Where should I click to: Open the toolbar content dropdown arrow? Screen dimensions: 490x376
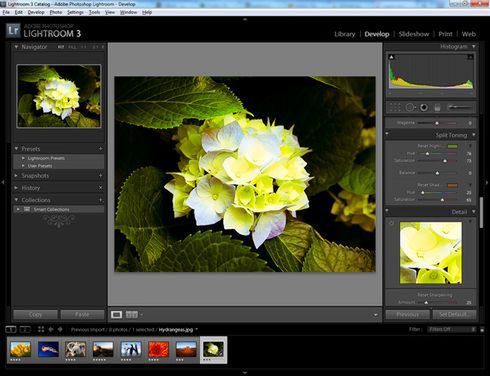(375, 315)
